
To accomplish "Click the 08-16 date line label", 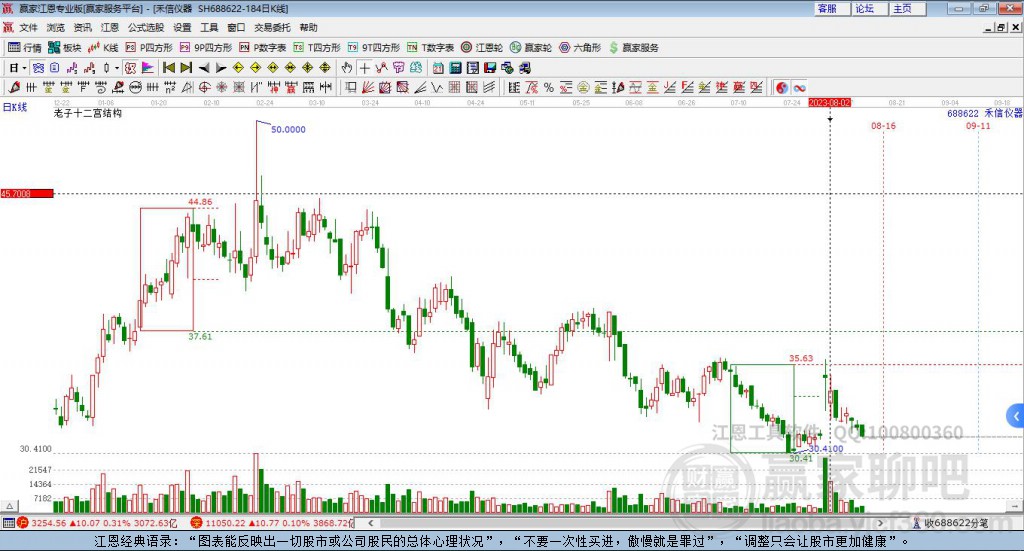I will tap(883, 125).
